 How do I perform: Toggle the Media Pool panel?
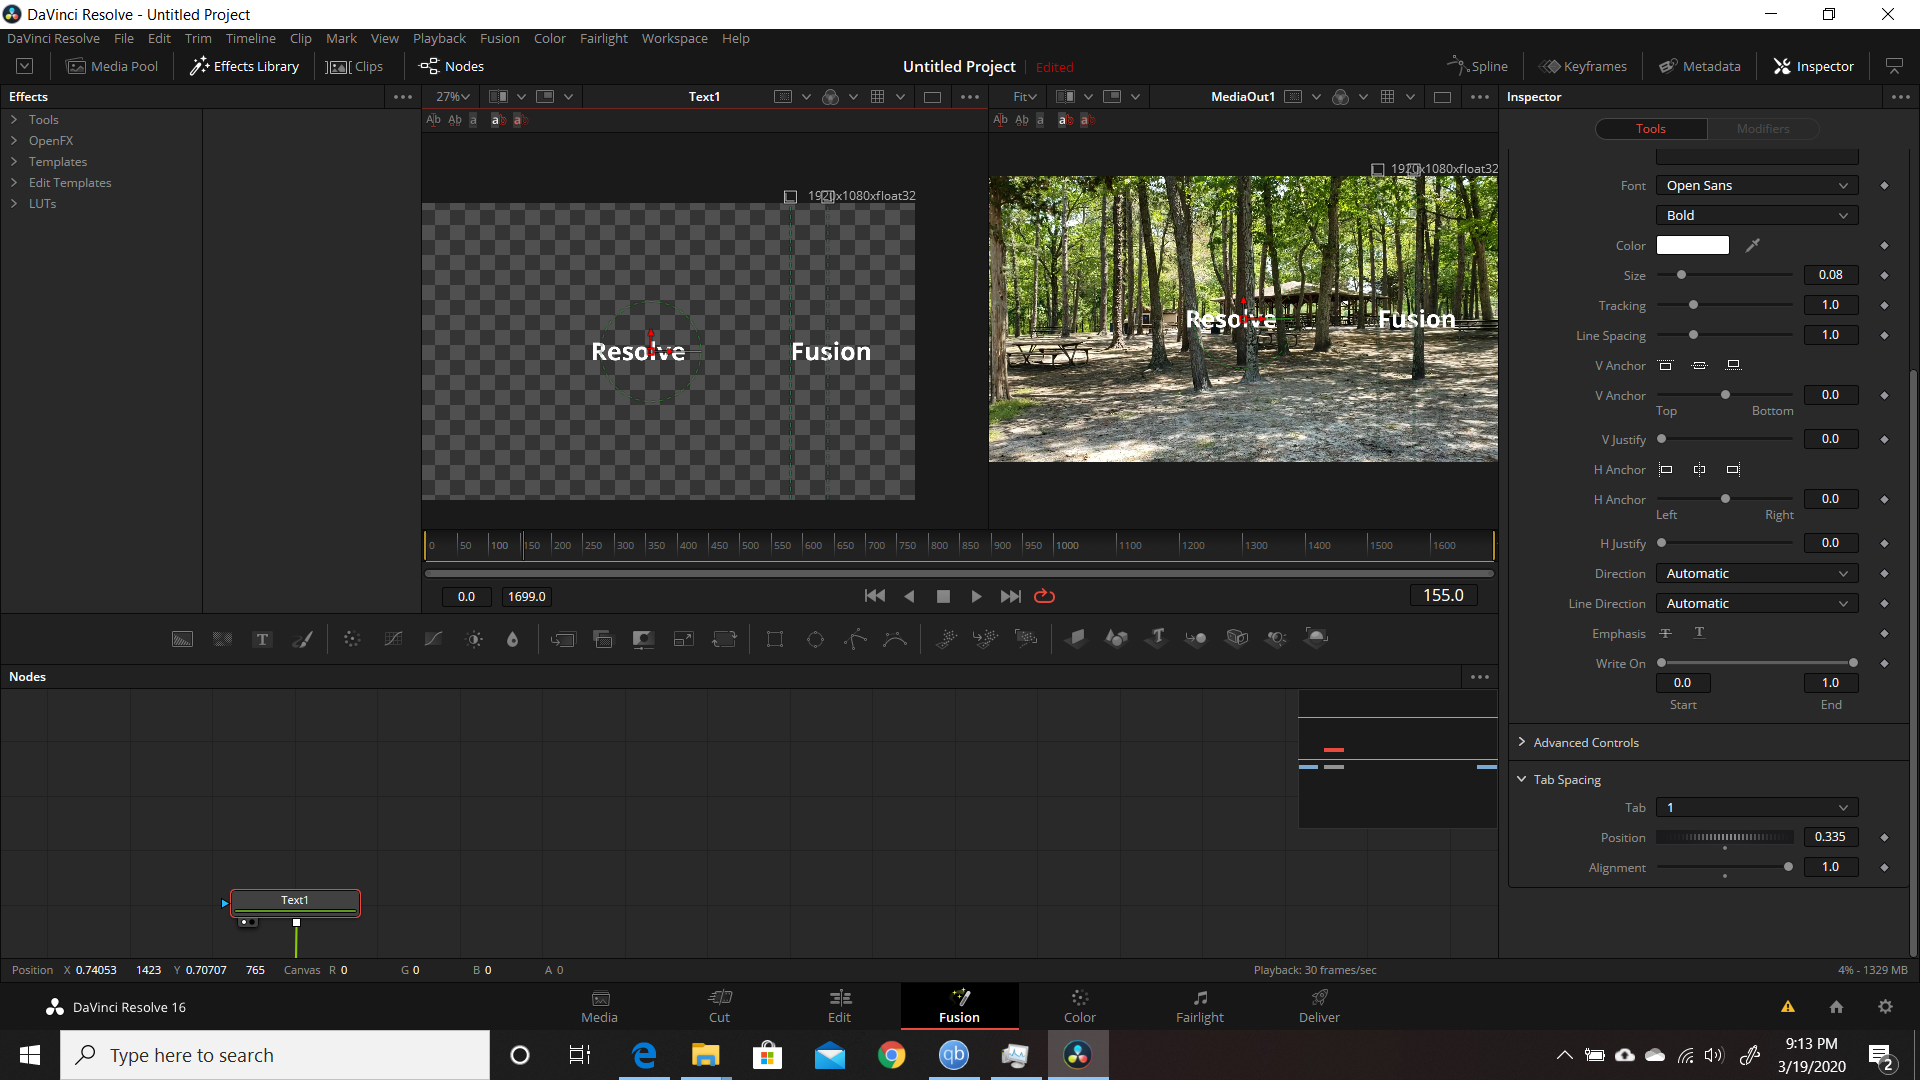click(112, 67)
